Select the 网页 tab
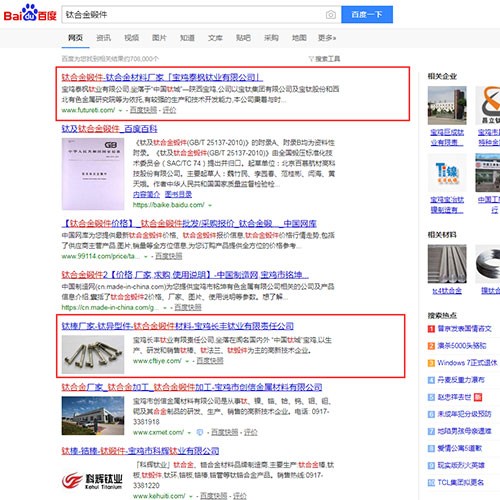The height and width of the screenshot is (500, 500). [x=75, y=38]
